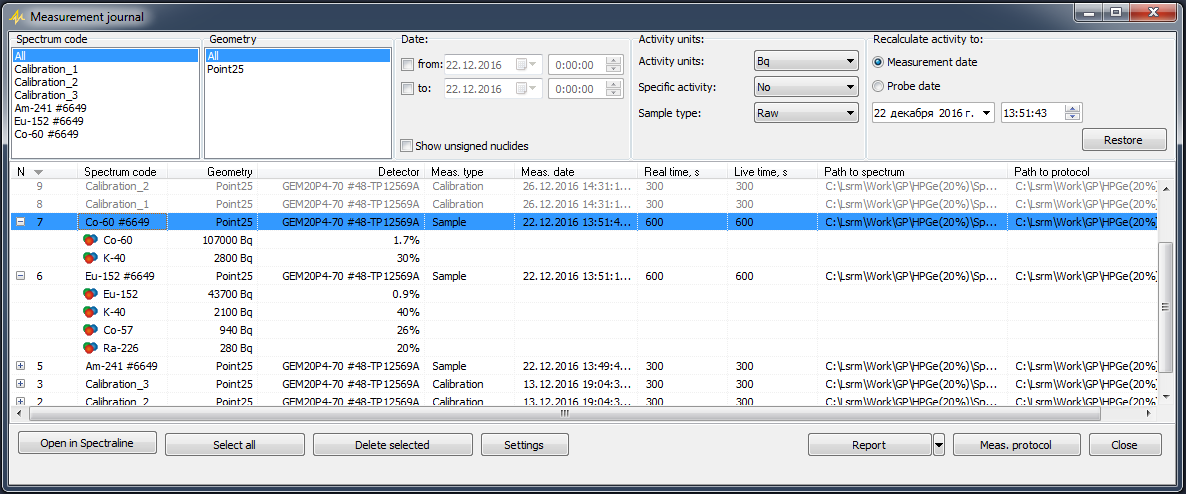Image resolution: width=1186 pixels, height=494 pixels.
Task: Enable the 'from' date checkbox
Action: click(x=407, y=65)
